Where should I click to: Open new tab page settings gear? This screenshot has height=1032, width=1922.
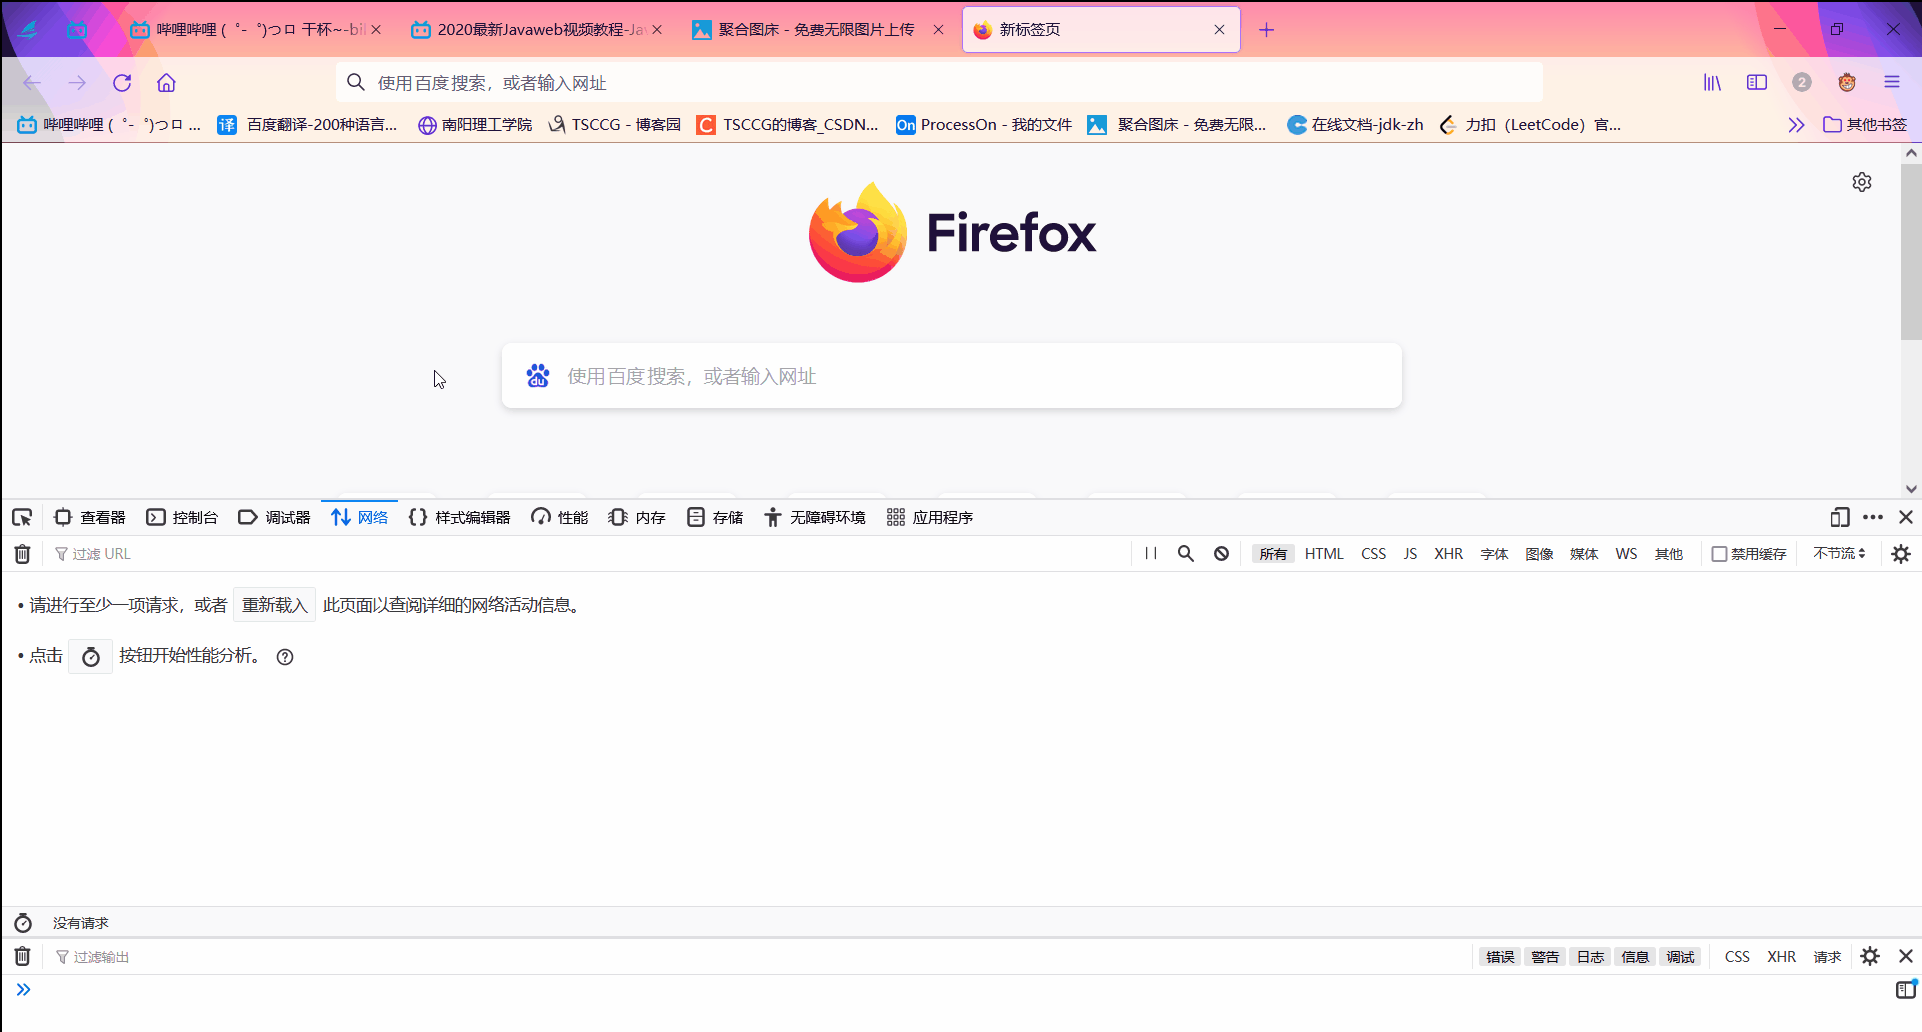pos(1862,182)
